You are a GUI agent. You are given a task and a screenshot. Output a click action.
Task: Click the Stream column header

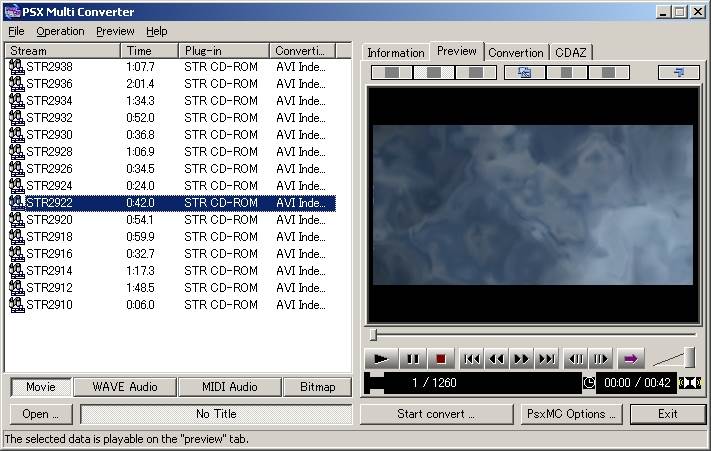63,51
